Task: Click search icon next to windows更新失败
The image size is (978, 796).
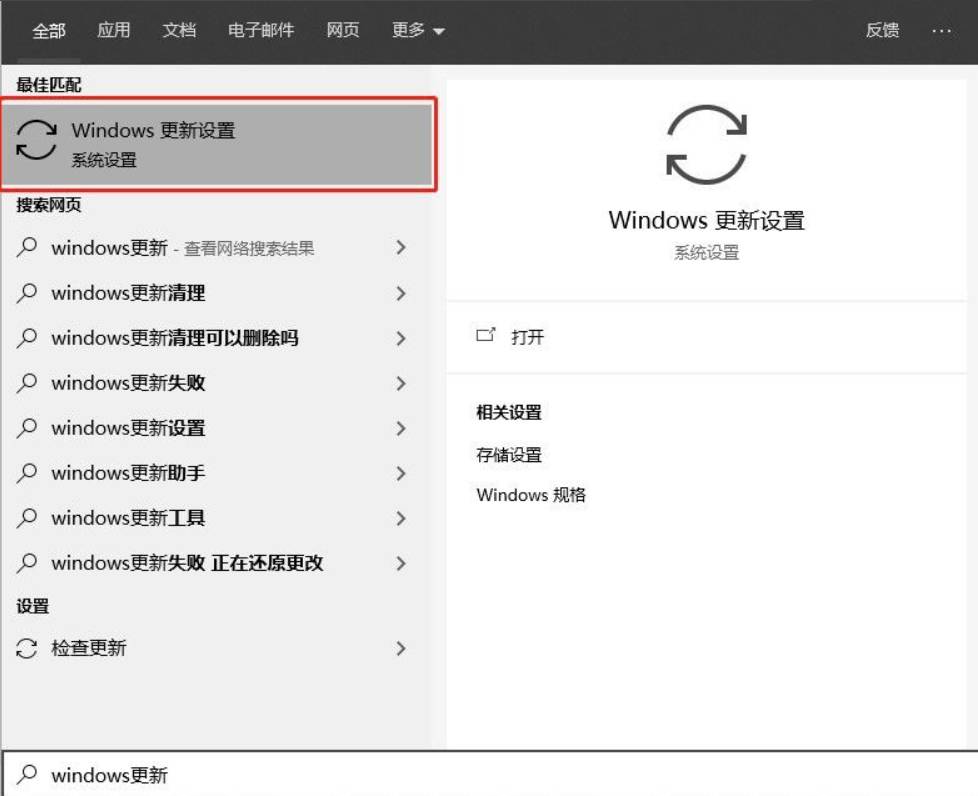Action: pyautogui.click(x=27, y=382)
